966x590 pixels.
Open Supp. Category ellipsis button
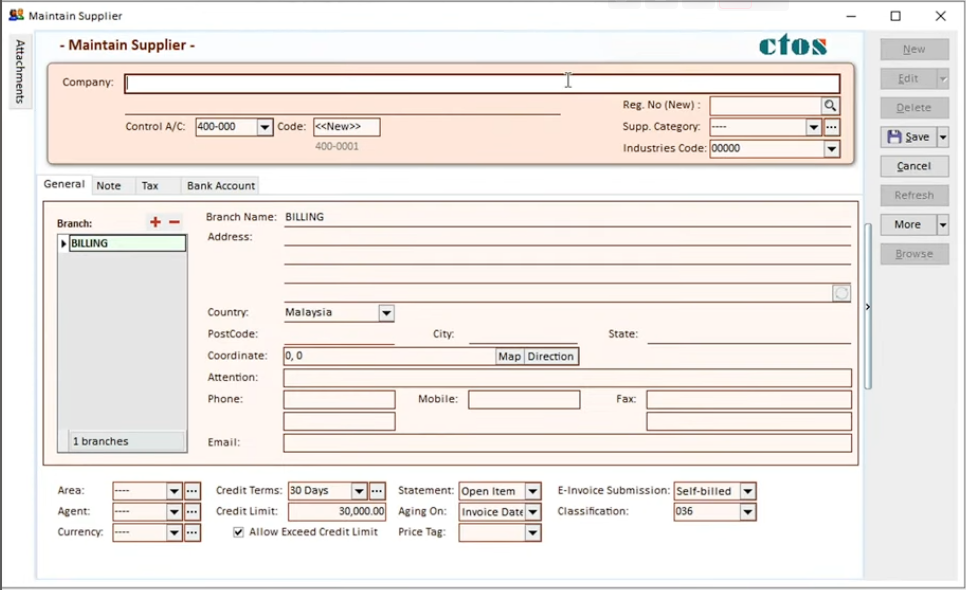[x=832, y=127]
